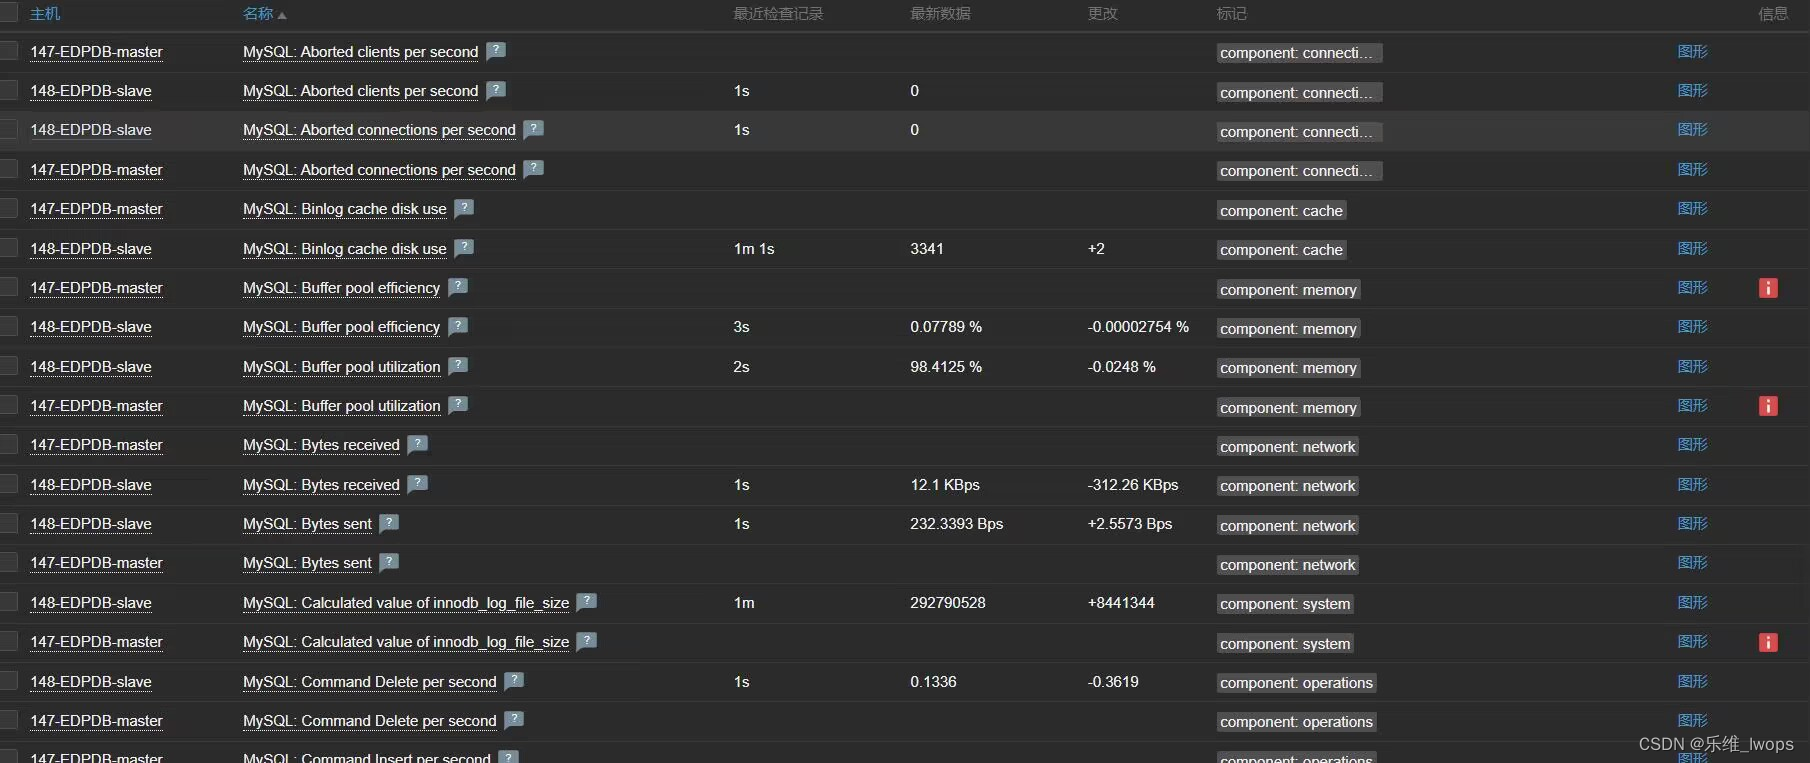Show red error info for master Buffer pool utilization

click(1768, 406)
